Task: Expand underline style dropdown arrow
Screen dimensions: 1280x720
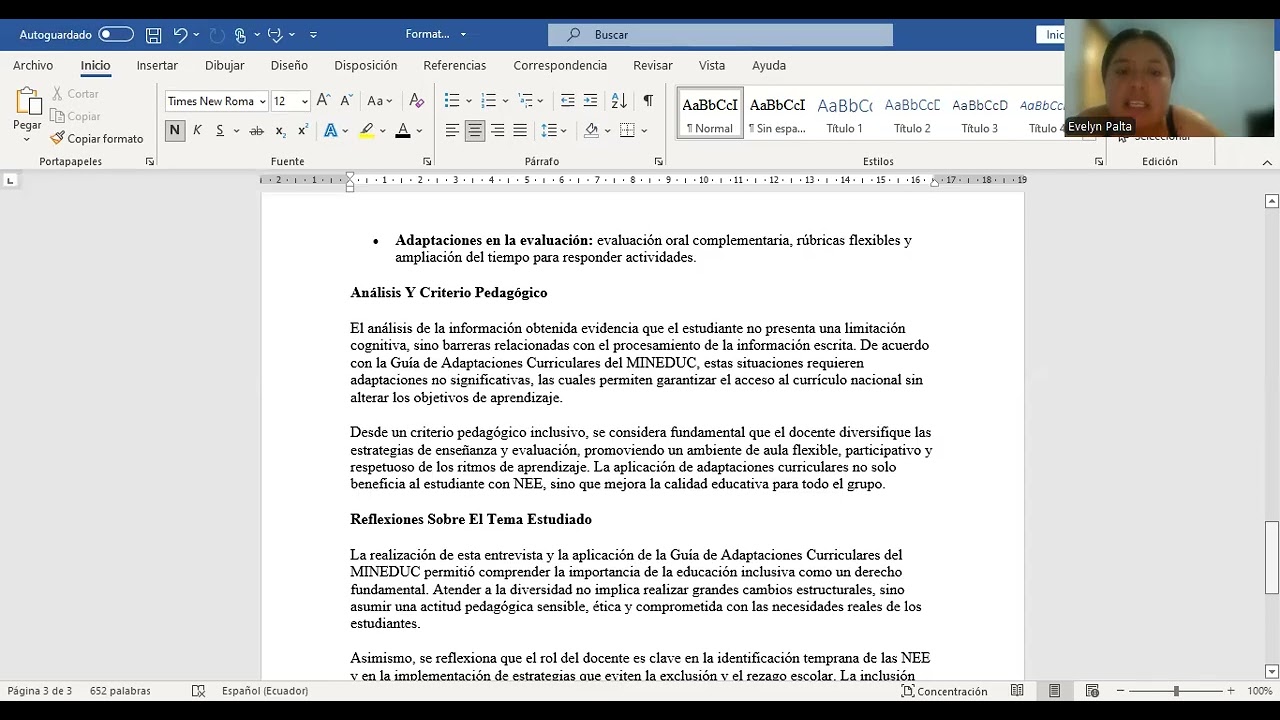Action: [236, 131]
